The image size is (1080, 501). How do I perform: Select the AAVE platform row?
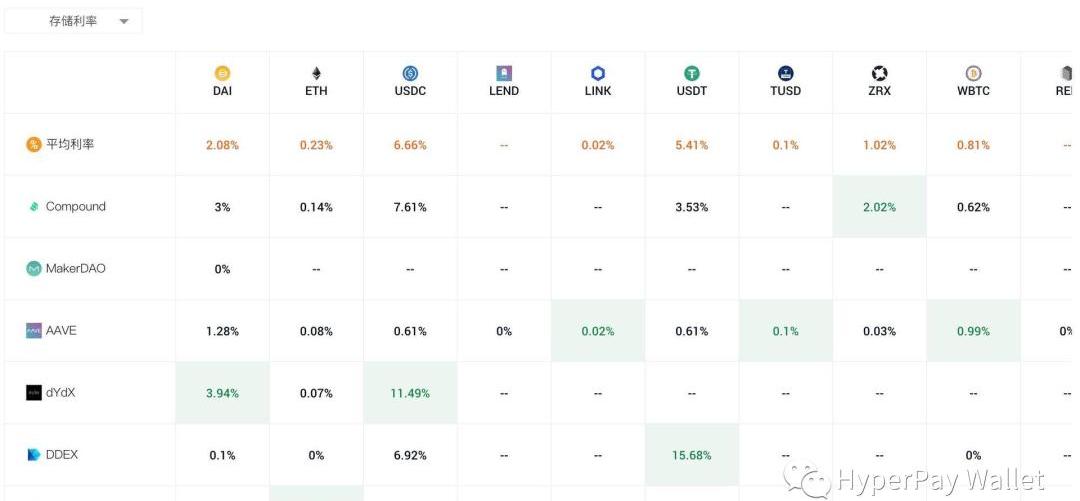61,330
